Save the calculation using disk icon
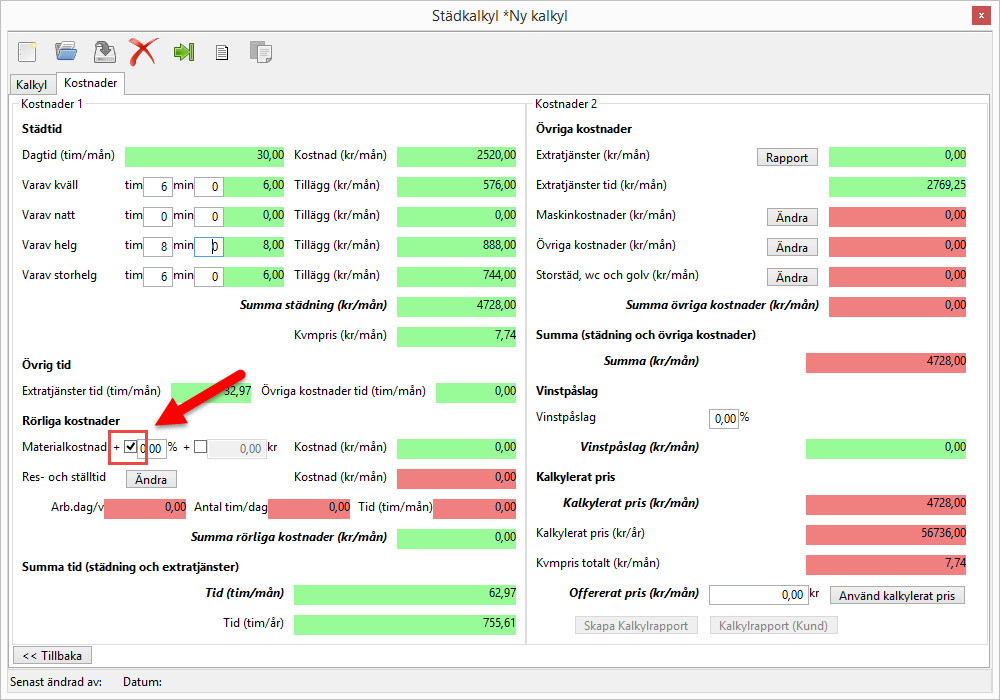 tap(104, 52)
